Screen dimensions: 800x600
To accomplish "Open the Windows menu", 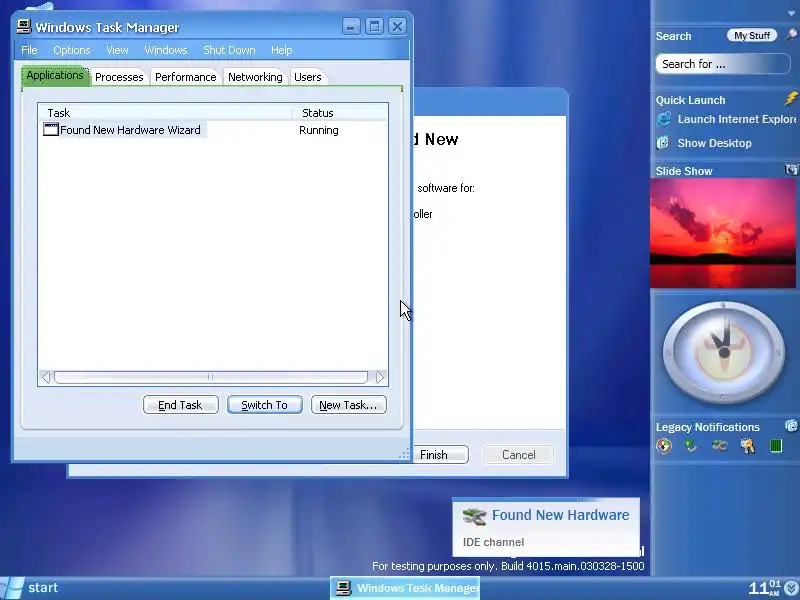I will [166, 50].
